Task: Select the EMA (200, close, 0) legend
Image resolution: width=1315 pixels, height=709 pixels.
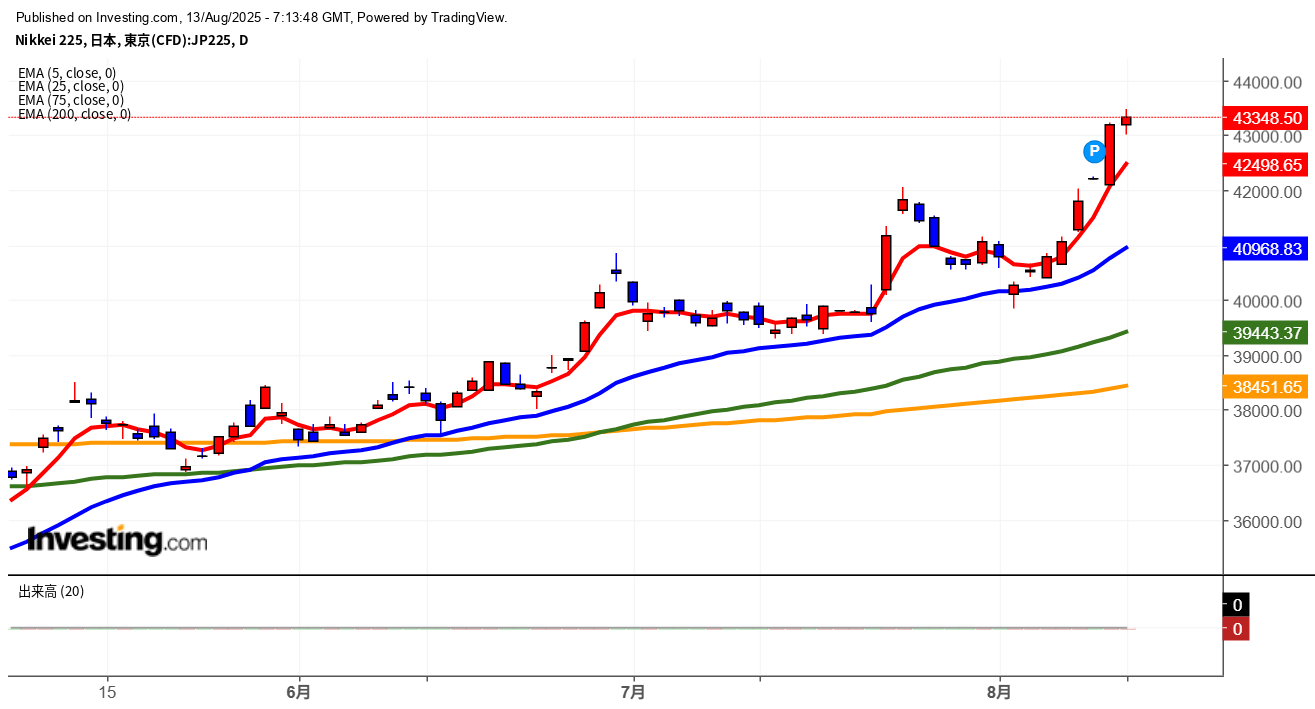Action: (x=74, y=114)
